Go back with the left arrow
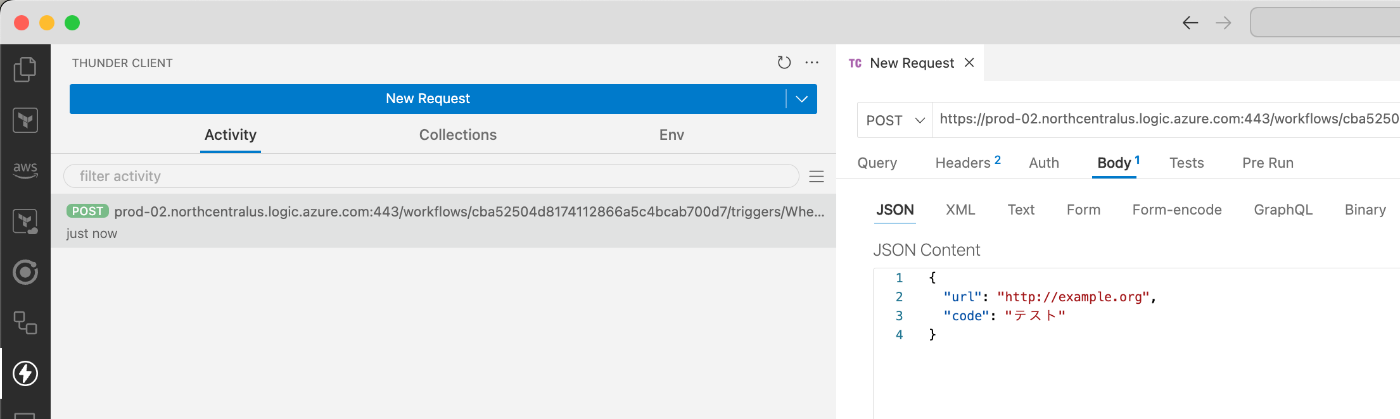 click(x=1190, y=22)
